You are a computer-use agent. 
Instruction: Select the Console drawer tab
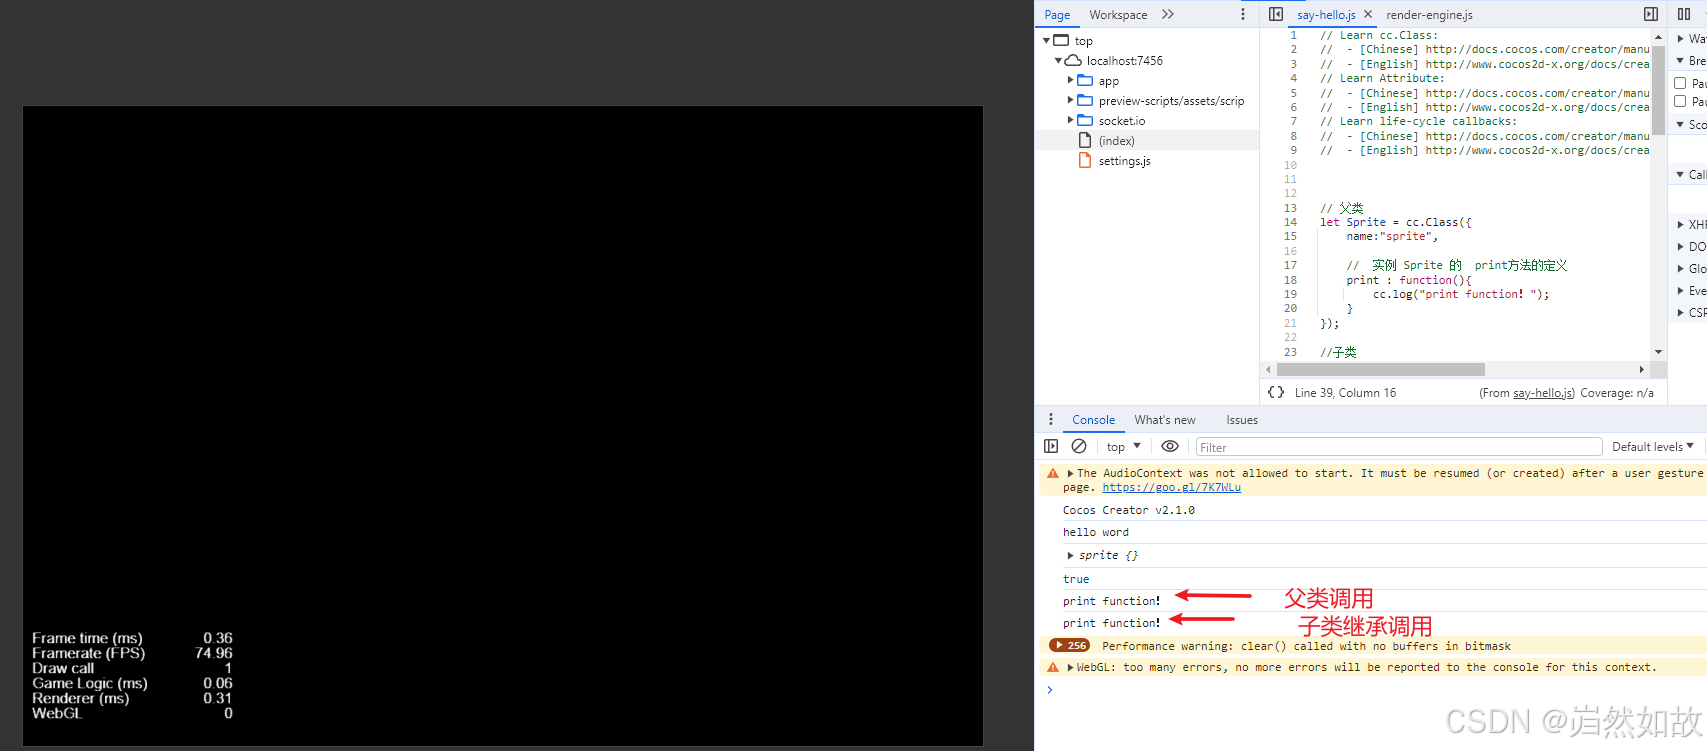(1093, 419)
